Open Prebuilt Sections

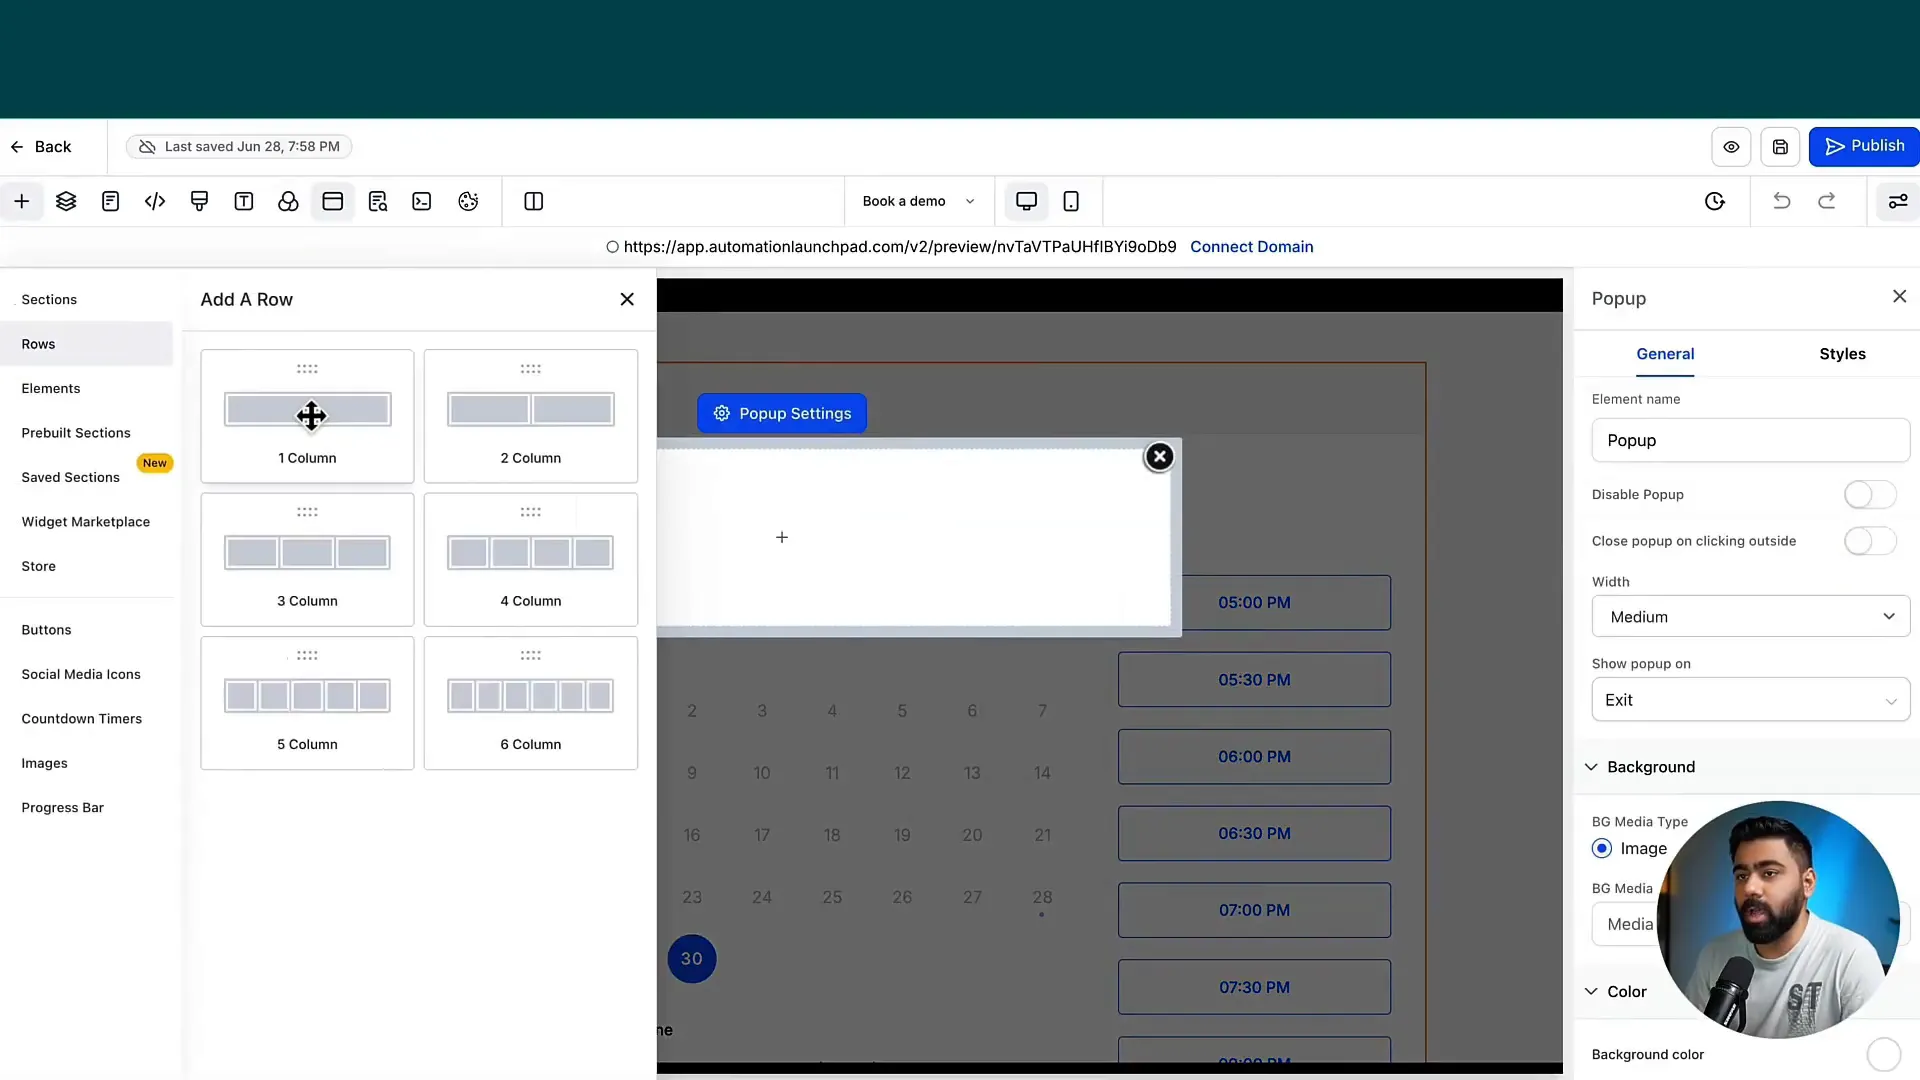(x=76, y=433)
